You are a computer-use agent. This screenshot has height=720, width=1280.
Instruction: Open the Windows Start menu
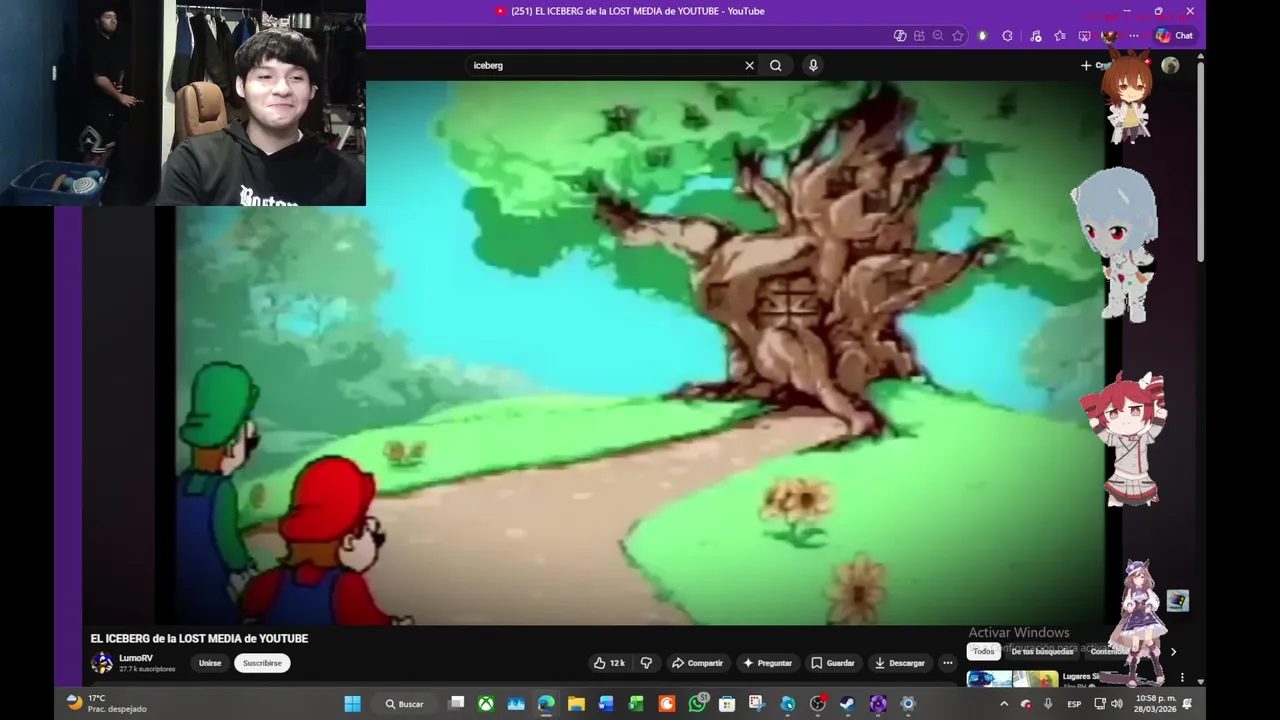click(352, 704)
